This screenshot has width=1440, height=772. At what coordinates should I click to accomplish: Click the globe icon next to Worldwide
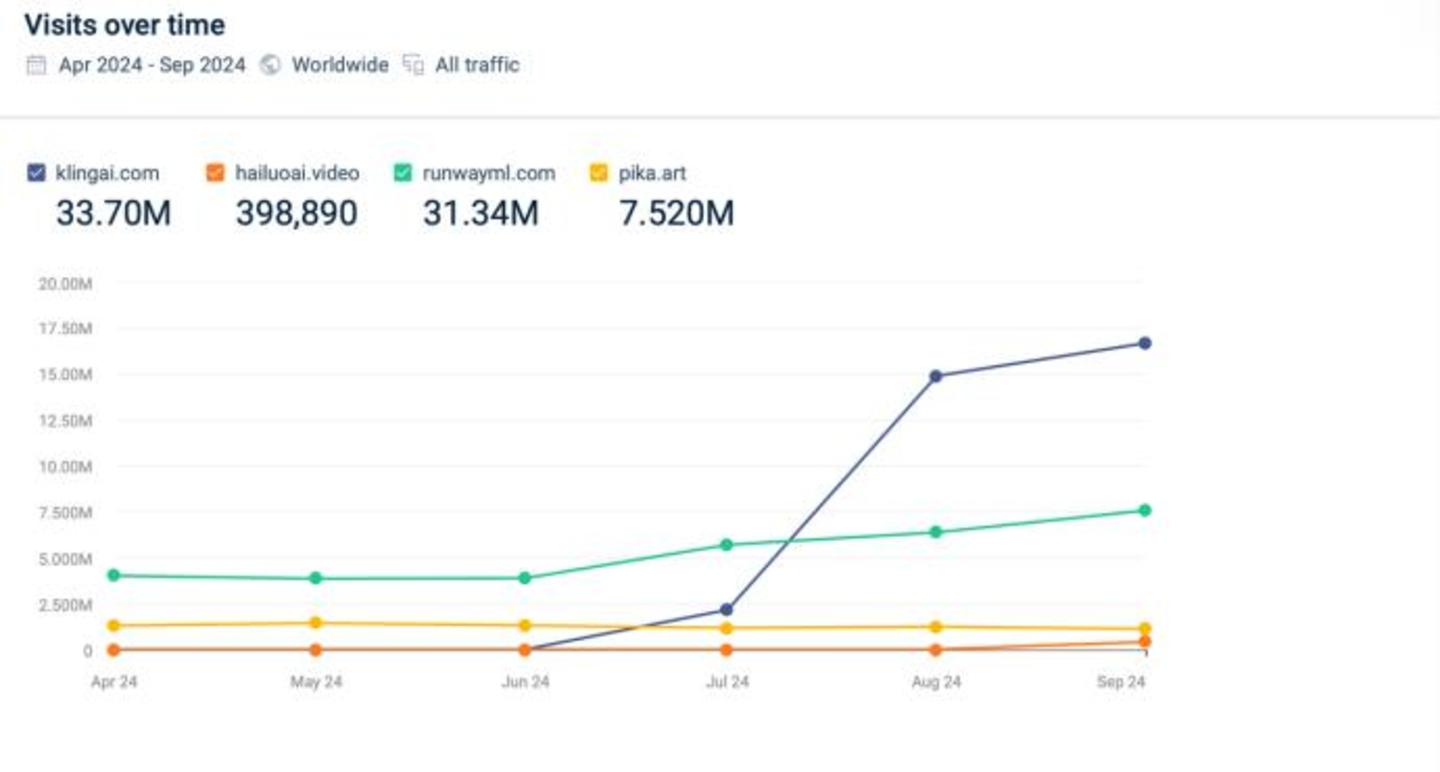tap(269, 66)
